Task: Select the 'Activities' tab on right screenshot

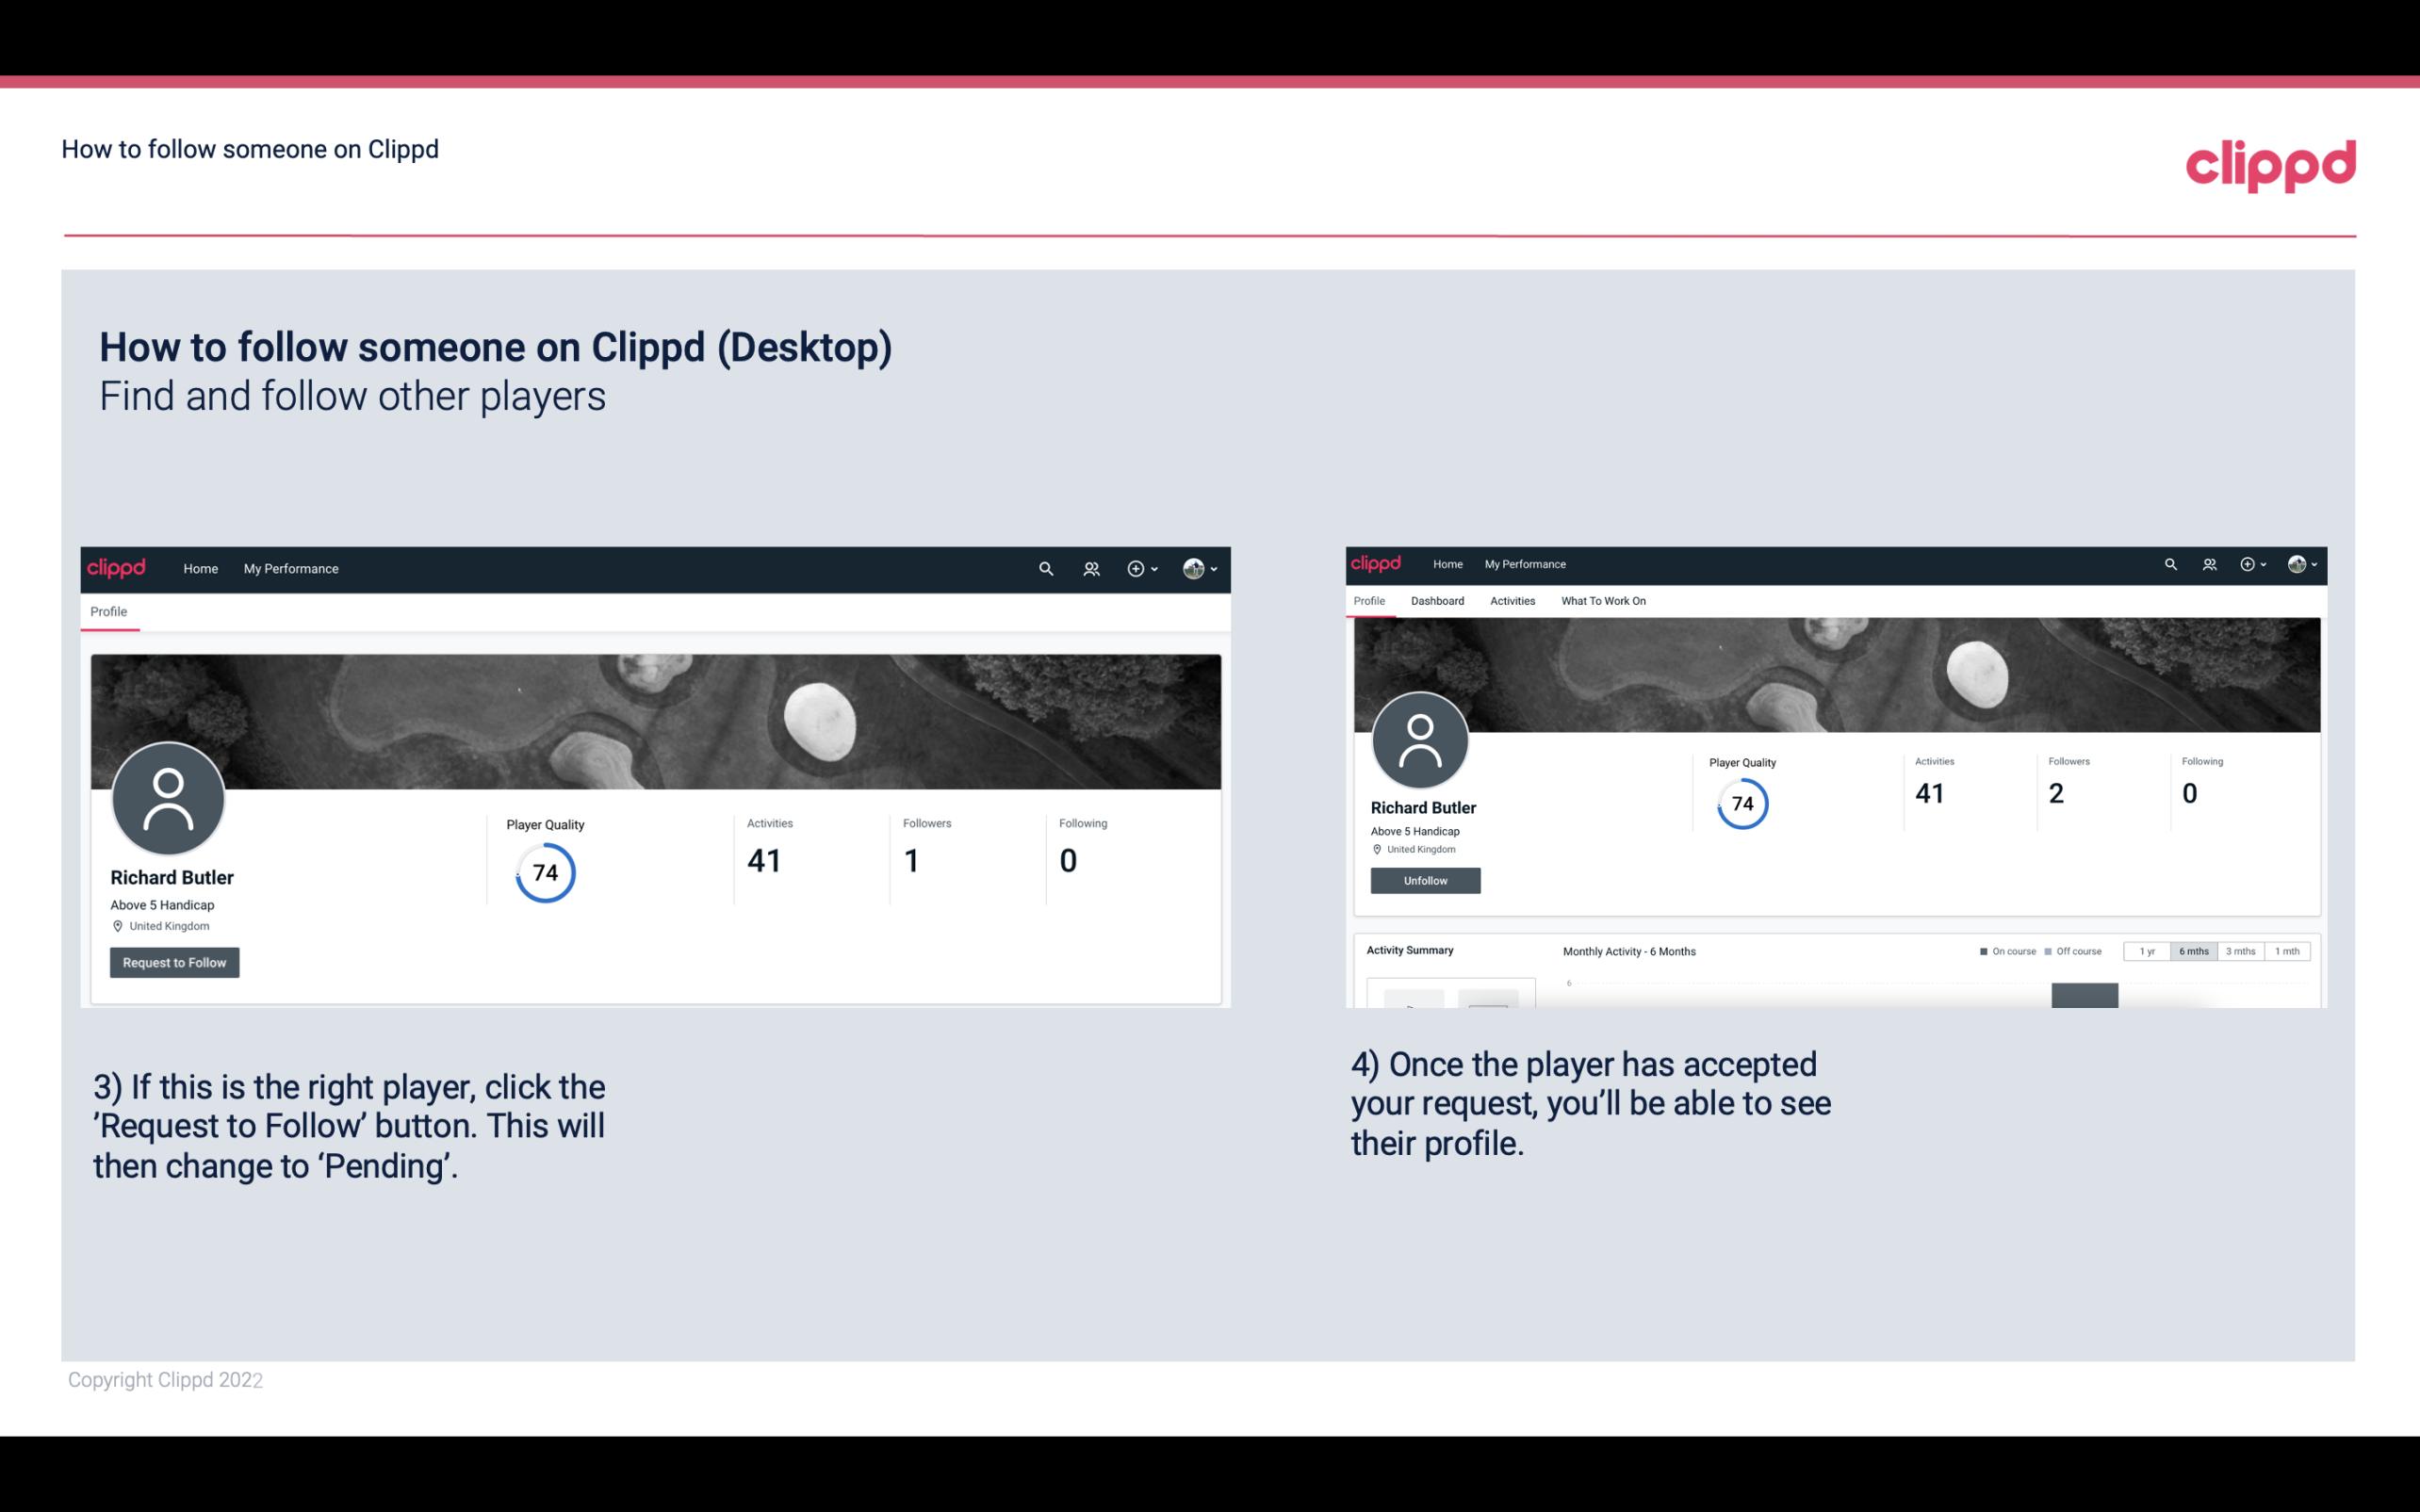Action: (1509, 601)
